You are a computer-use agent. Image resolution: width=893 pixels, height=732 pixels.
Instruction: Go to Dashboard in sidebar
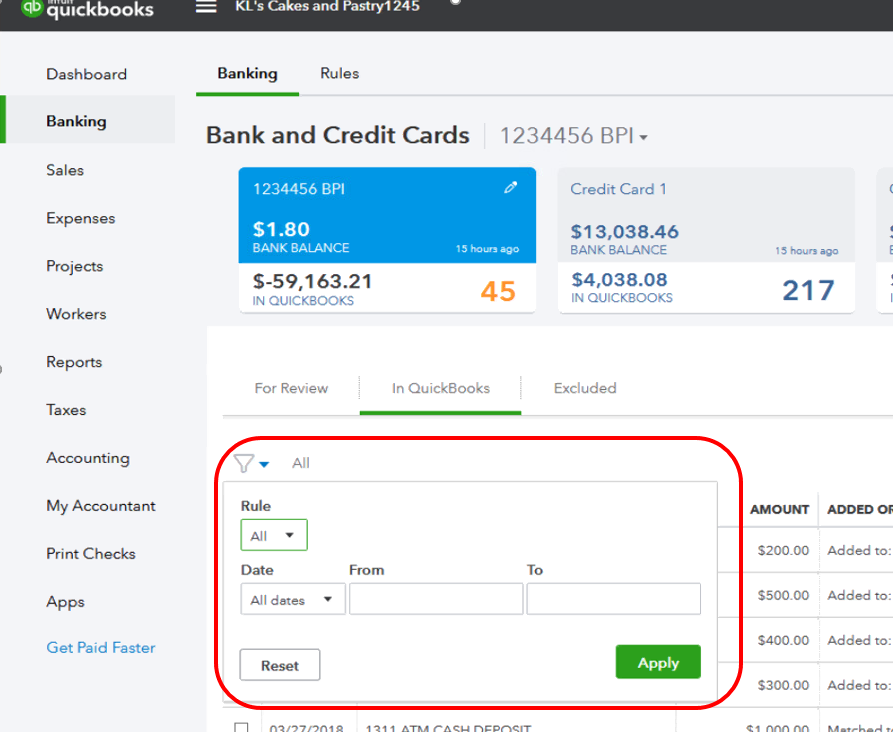pyautogui.click(x=87, y=74)
